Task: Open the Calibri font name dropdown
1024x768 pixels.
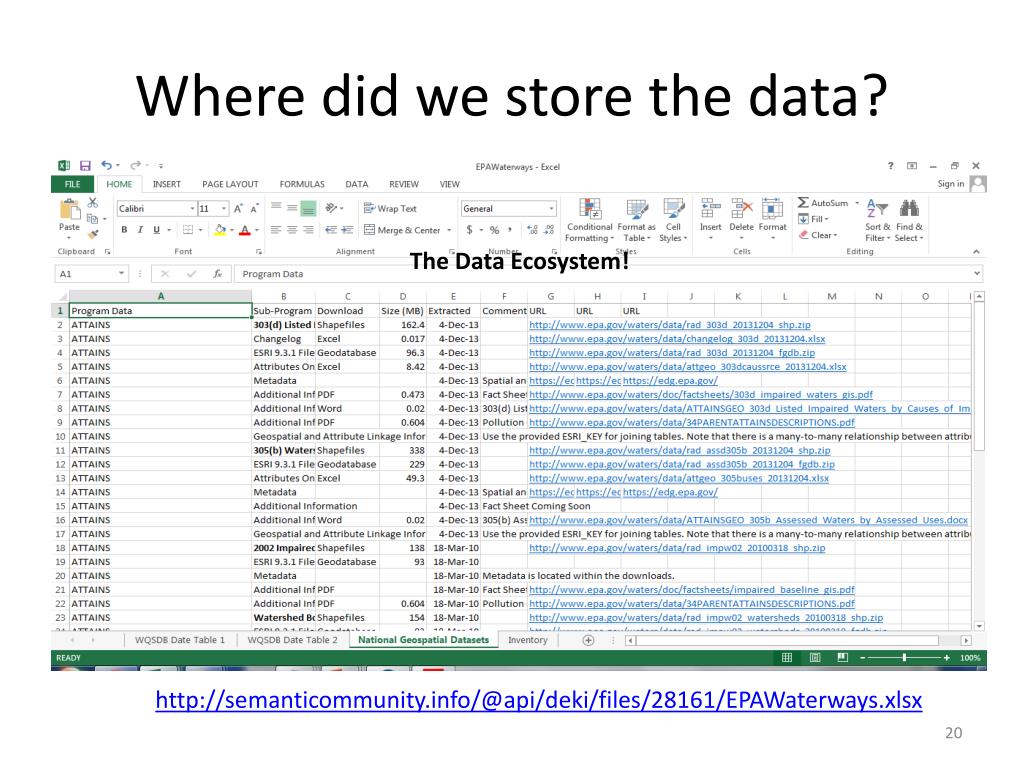Action: [192, 208]
